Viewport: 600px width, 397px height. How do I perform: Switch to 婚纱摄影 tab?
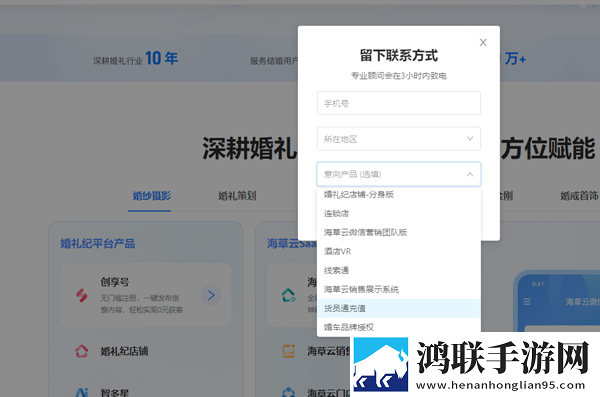coord(152,196)
